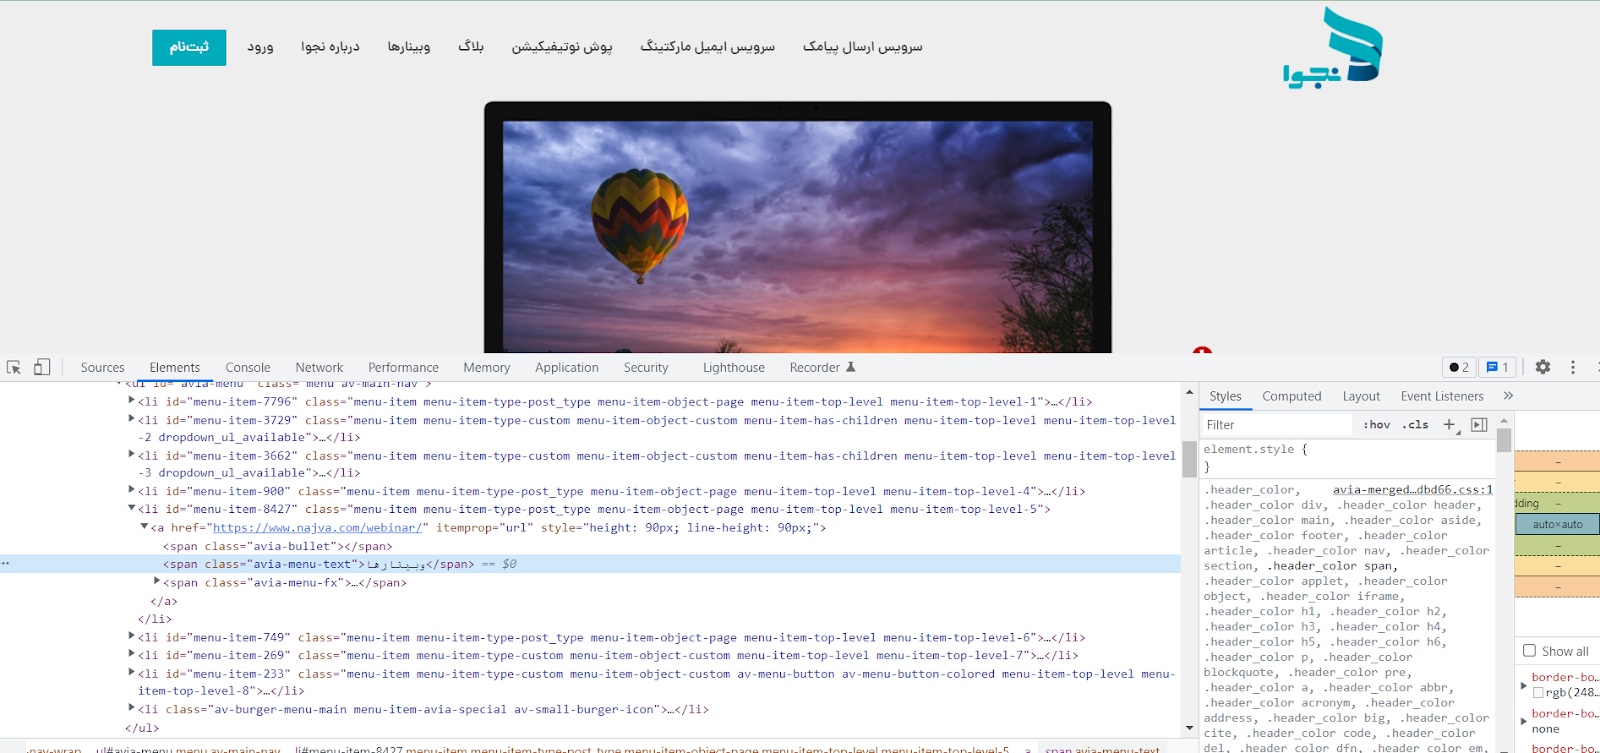
Task: Open the سرویس ارسال پیامک menu link
Action: (863, 47)
